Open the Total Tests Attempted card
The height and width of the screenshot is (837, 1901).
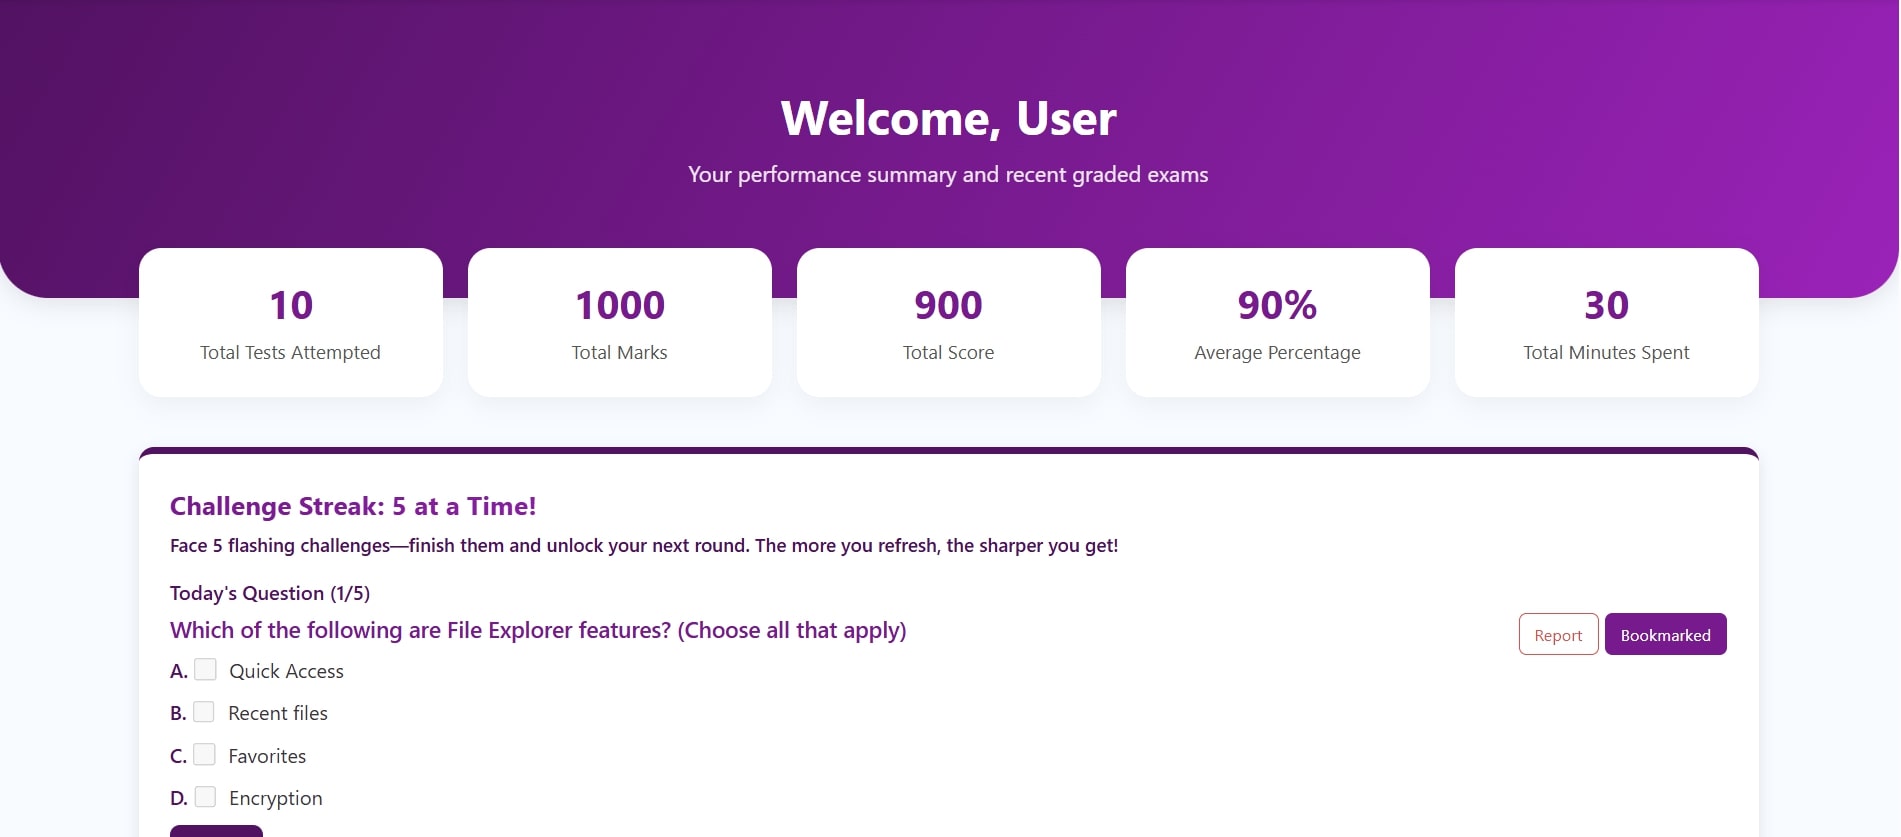coord(291,323)
